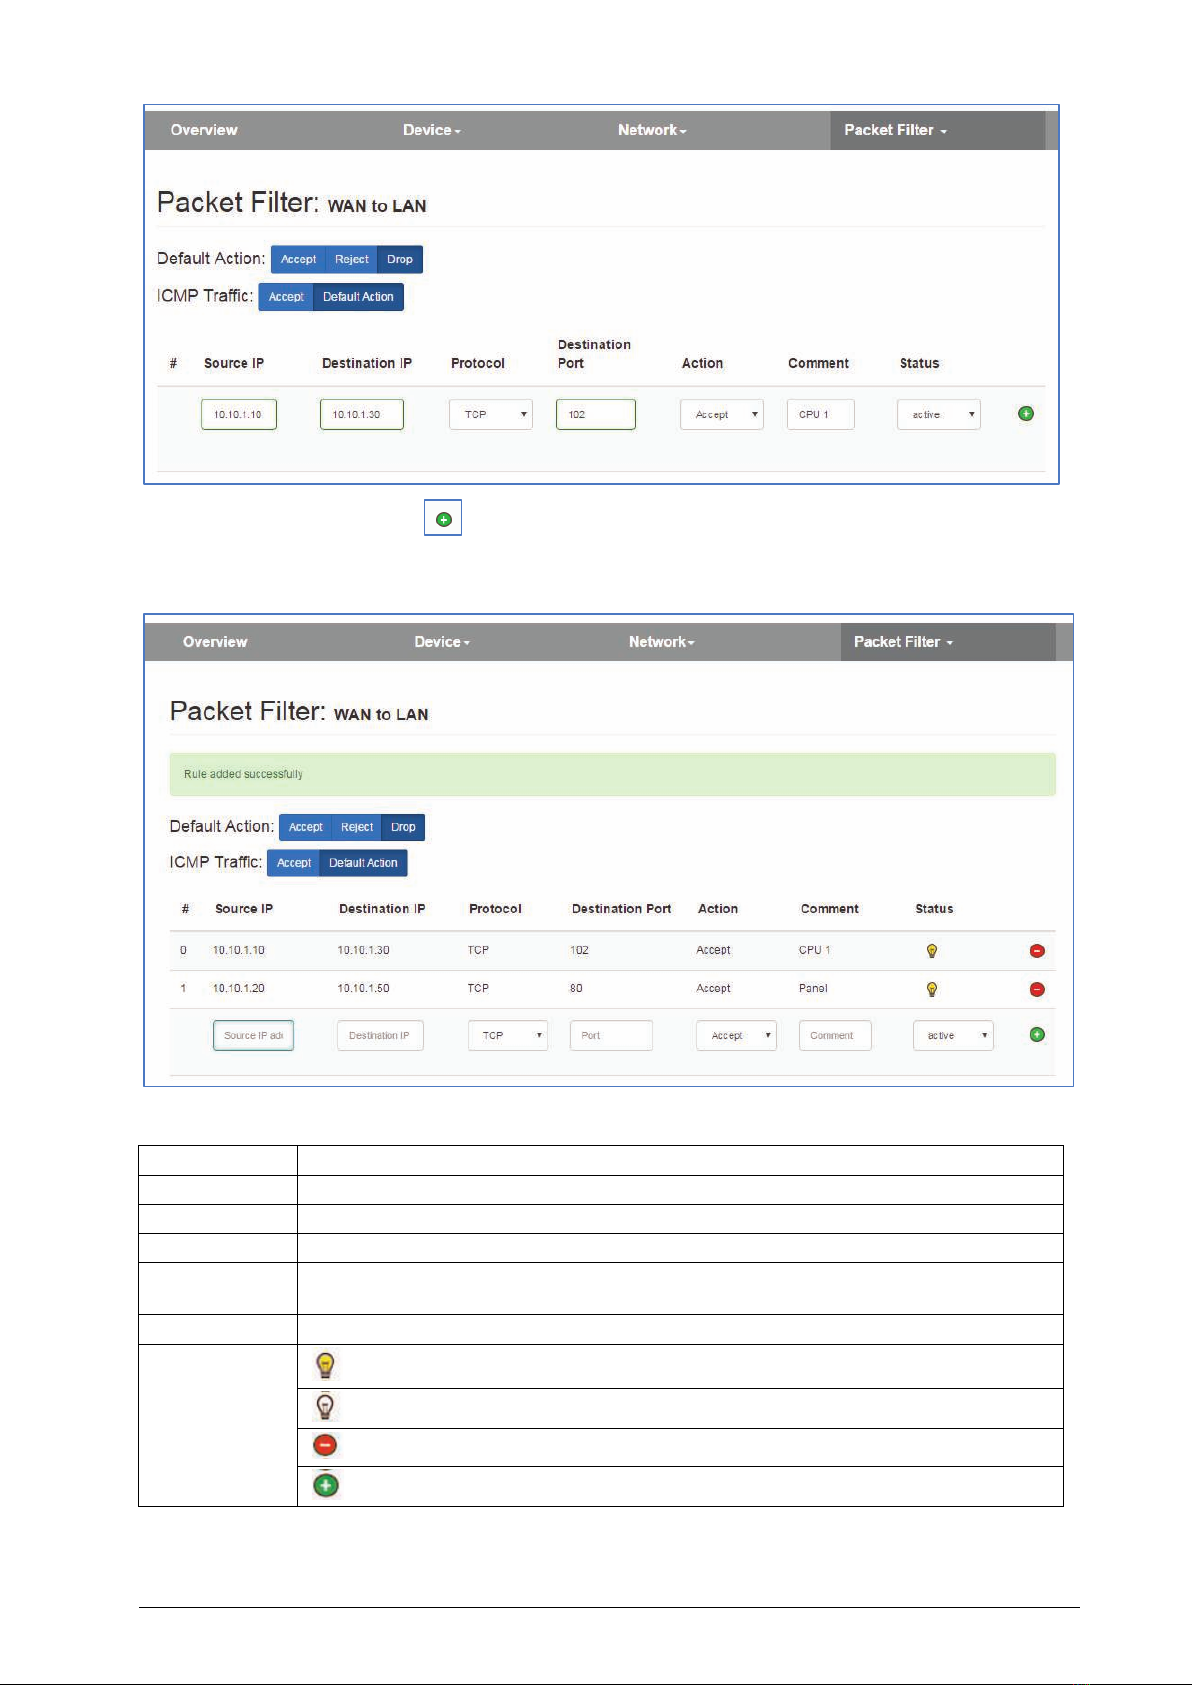
Task: Open Status active dropdown in upper screenshot
Action: (x=939, y=414)
